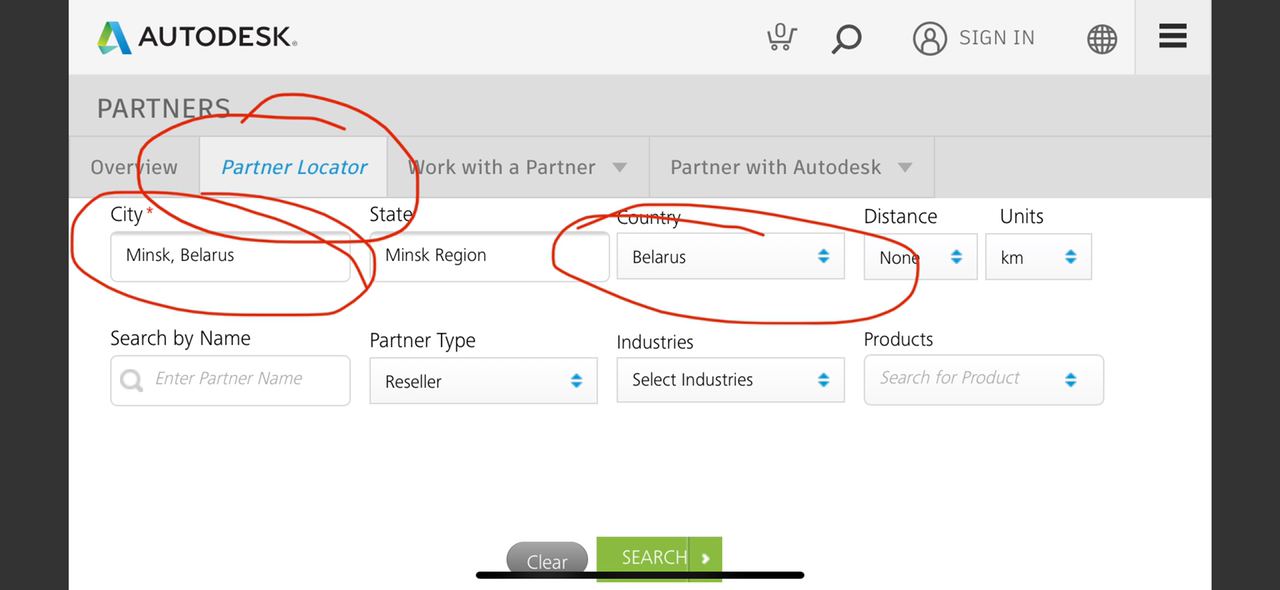The width and height of the screenshot is (1280, 590).
Task: Open the Overview tab
Action: (x=134, y=167)
